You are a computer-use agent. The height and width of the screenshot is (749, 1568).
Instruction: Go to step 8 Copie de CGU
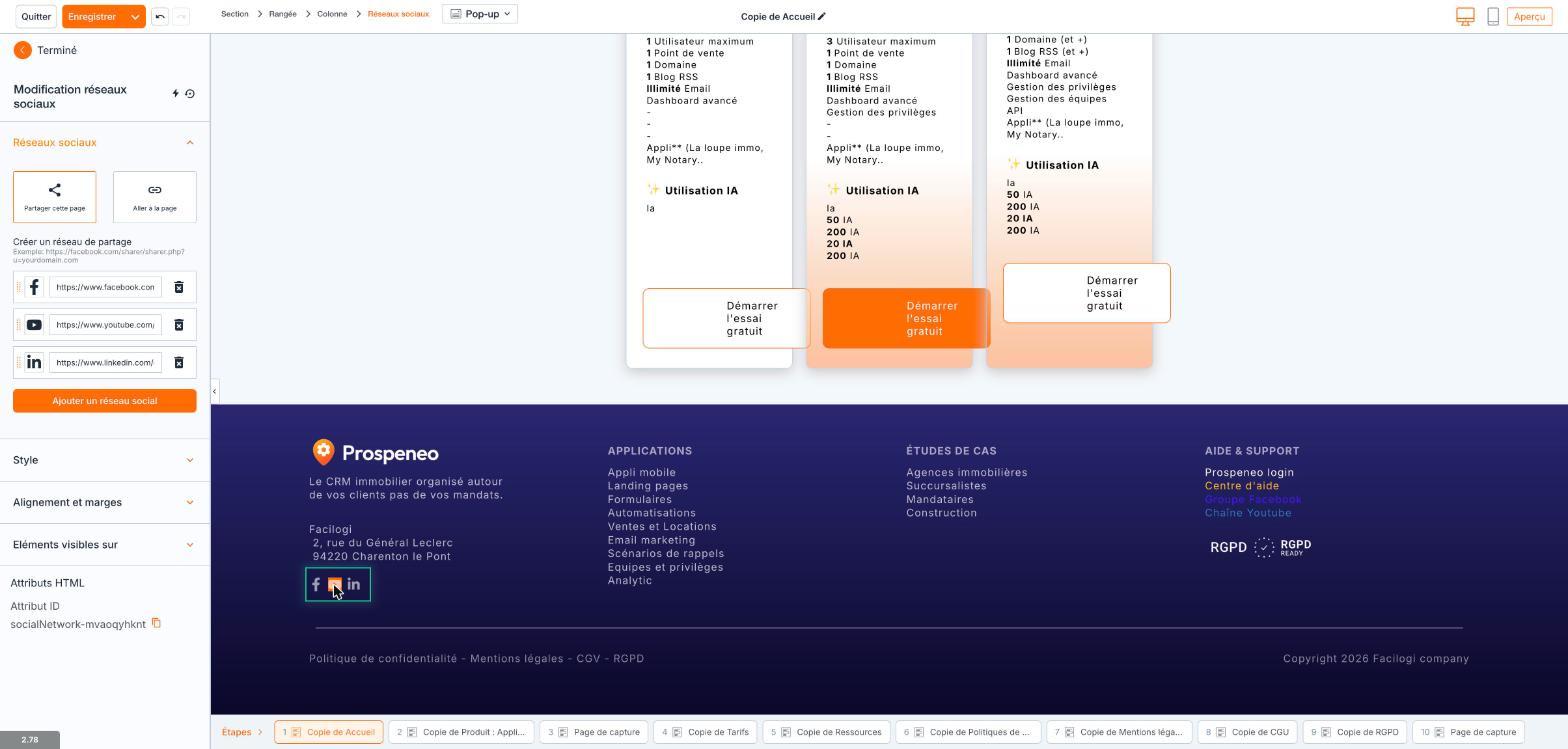coord(1248,732)
